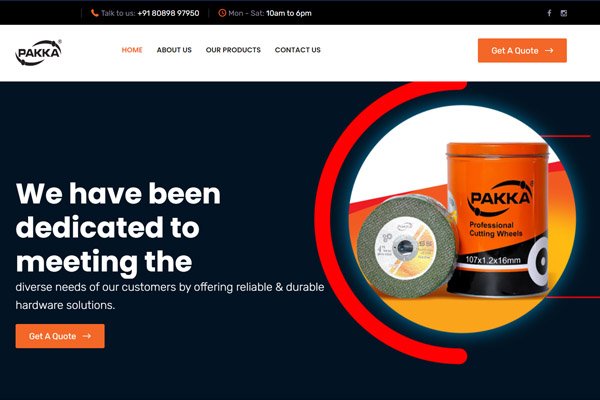This screenshot has width=600, height=400.
Task: Navigate to CONTACT US
Action: coord(298,50)
